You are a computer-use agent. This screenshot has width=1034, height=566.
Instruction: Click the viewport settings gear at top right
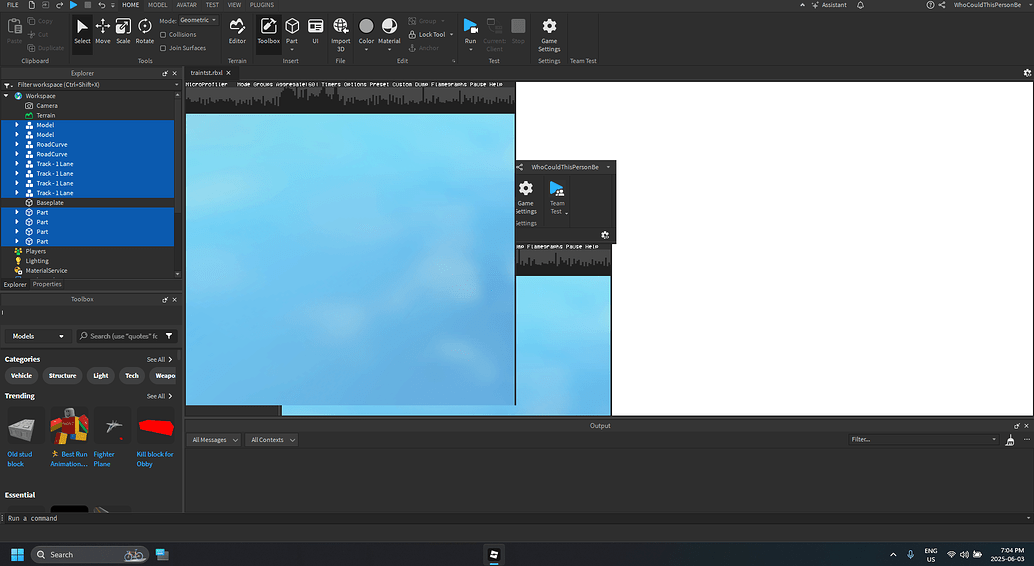pyautogui.click(x=1027, y=73)
